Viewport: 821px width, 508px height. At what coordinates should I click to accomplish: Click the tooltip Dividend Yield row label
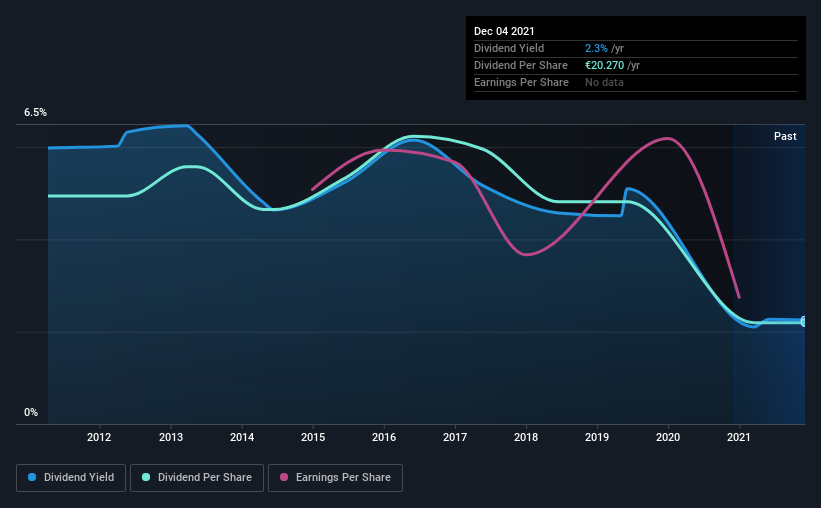[x=509, y=48]
